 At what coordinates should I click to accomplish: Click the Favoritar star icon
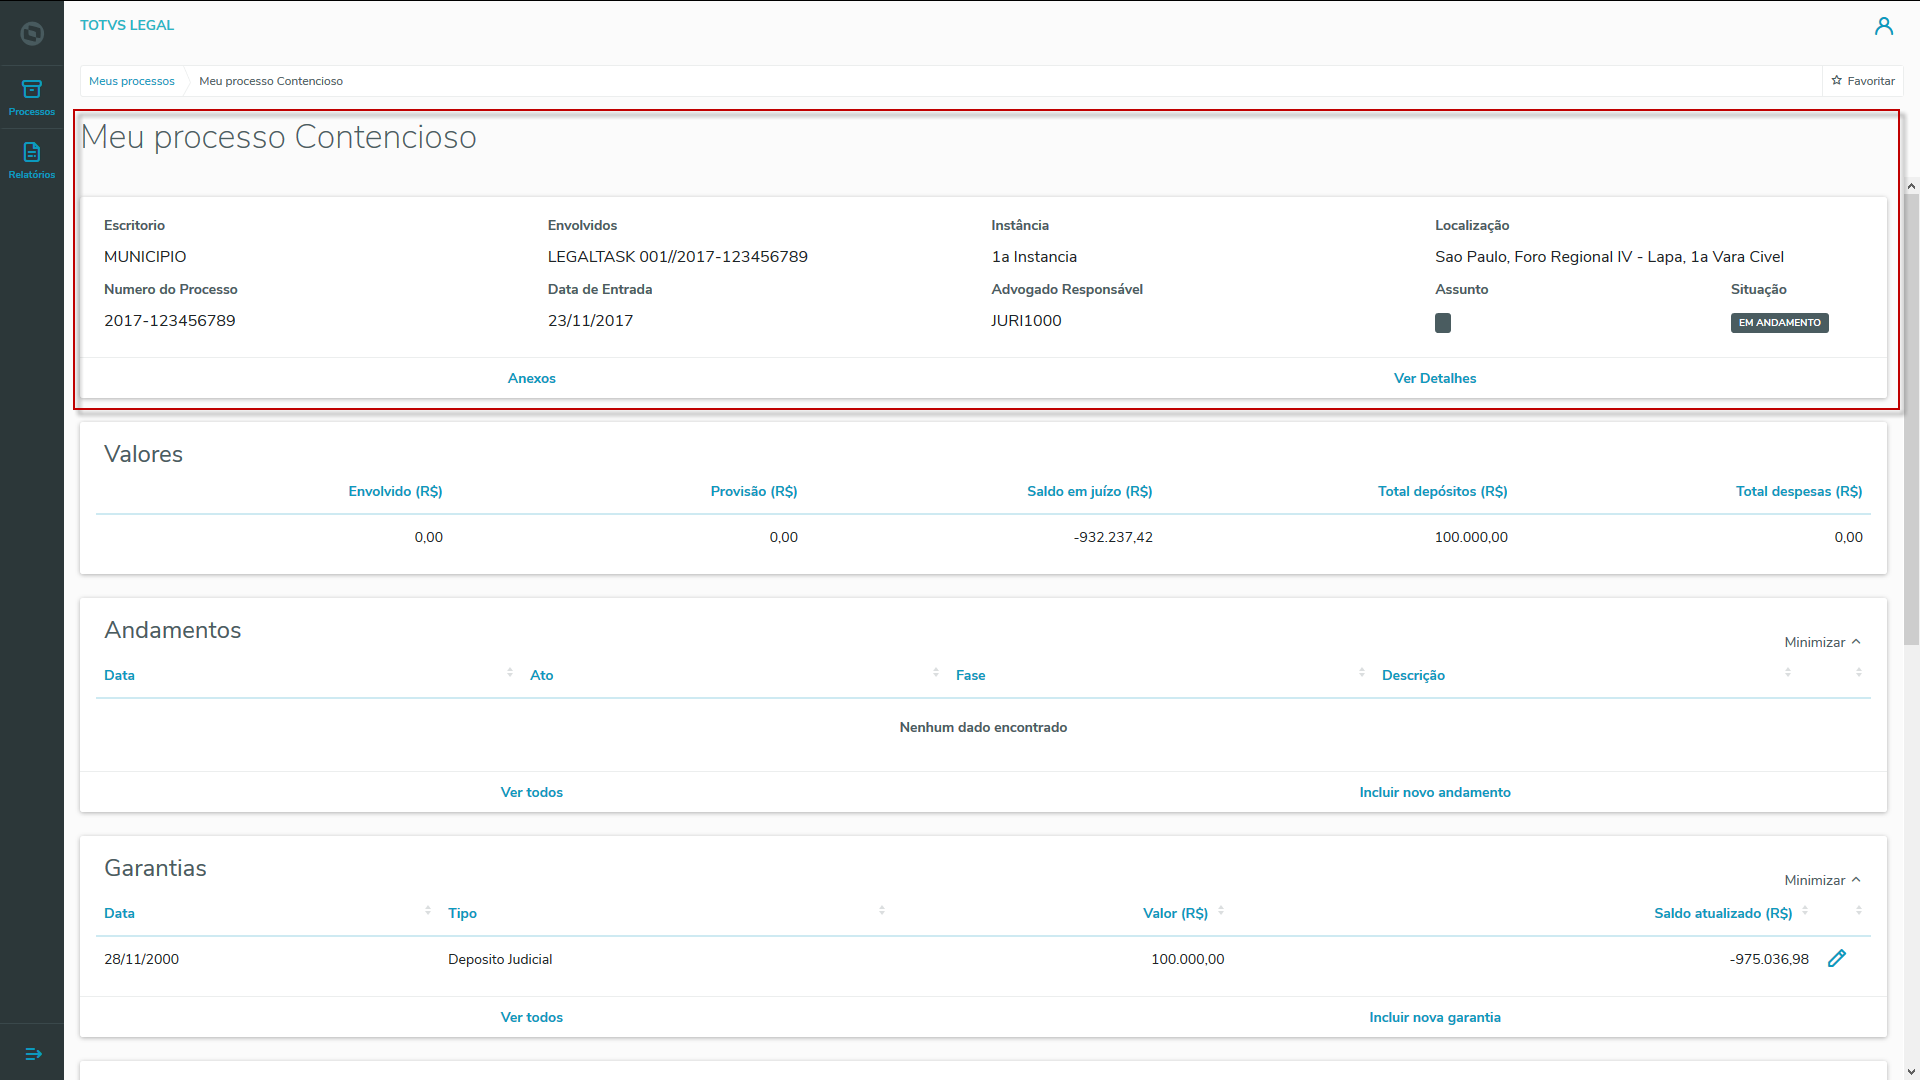(1836, 81)
